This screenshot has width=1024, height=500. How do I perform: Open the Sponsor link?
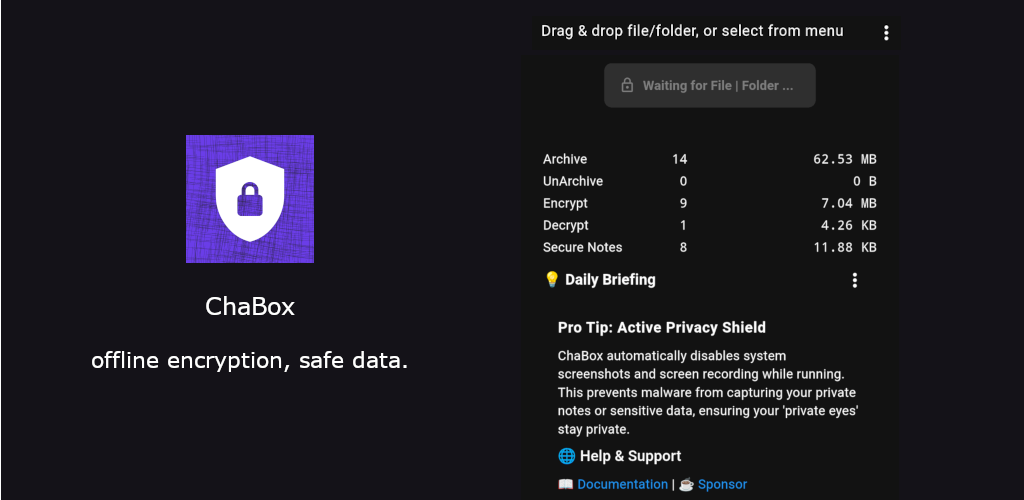click(722, 484)
